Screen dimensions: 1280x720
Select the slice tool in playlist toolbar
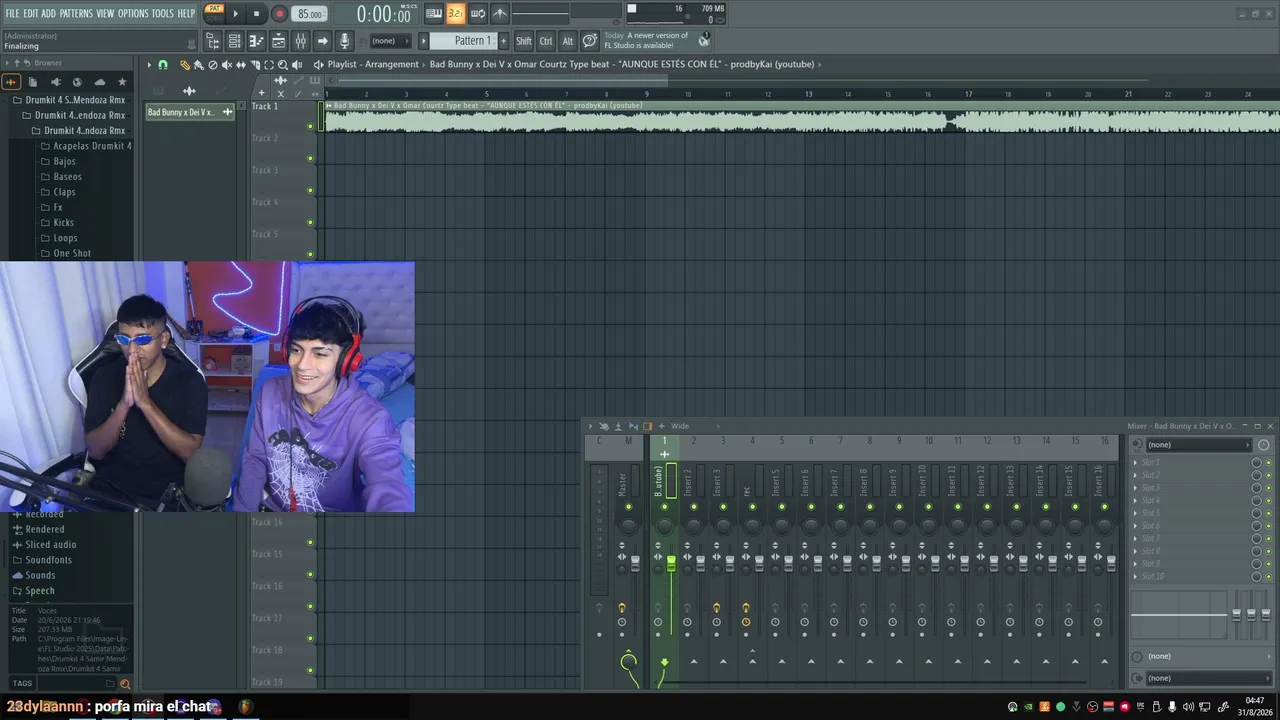[x=255, y=65]
